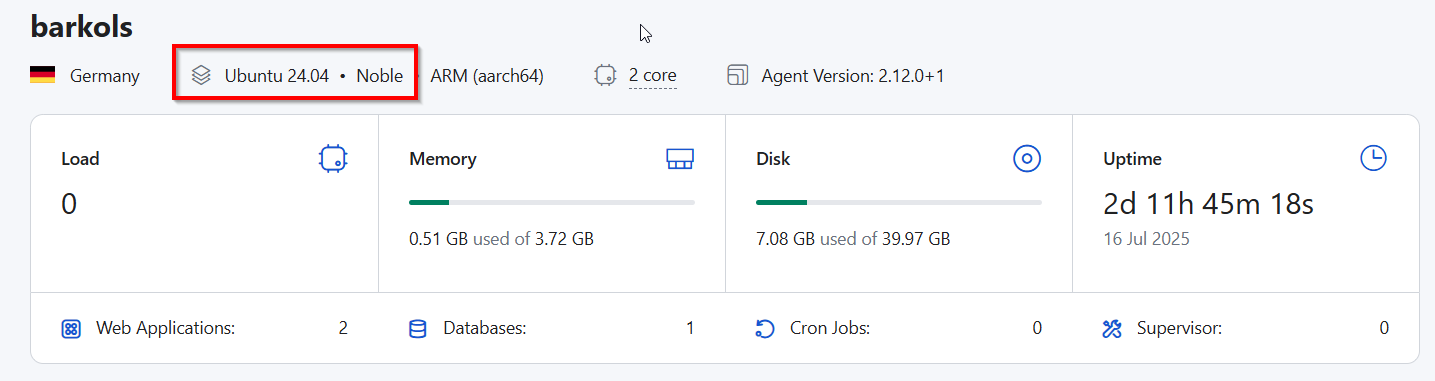Click the Web Applications grid icon
The width and height of the screenshot is (1435, 381).
[71, 328]
